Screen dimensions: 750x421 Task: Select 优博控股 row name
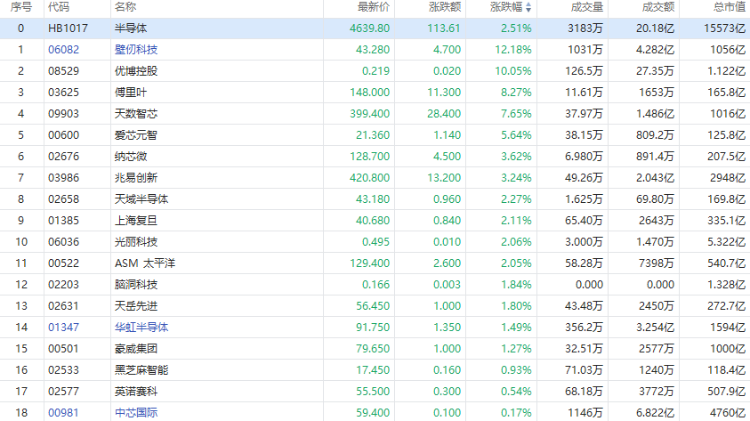pyautogui.click(x=136, y=71)
